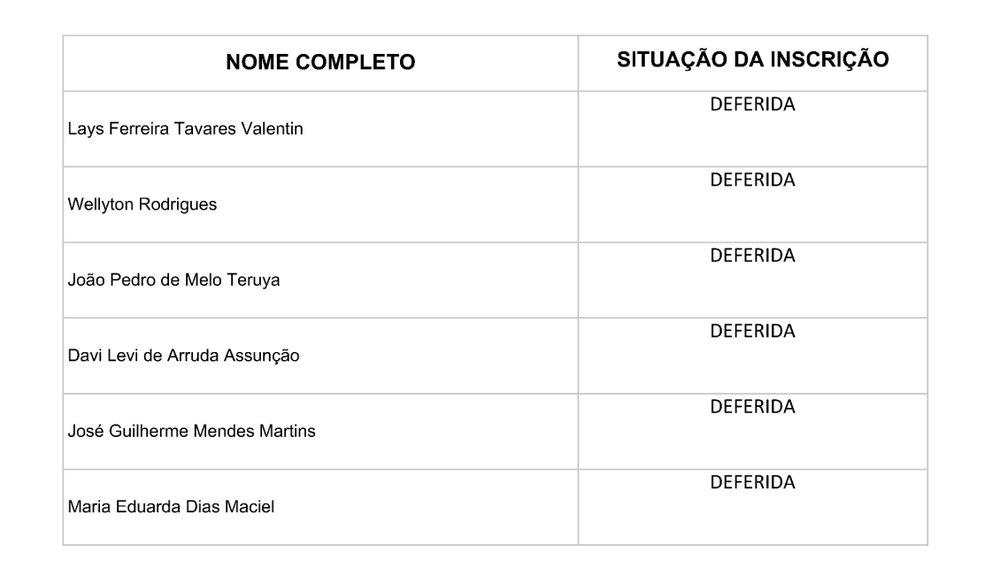Click the word Teruya in third row
This screenshot has width=1000, height=583.
253,280
